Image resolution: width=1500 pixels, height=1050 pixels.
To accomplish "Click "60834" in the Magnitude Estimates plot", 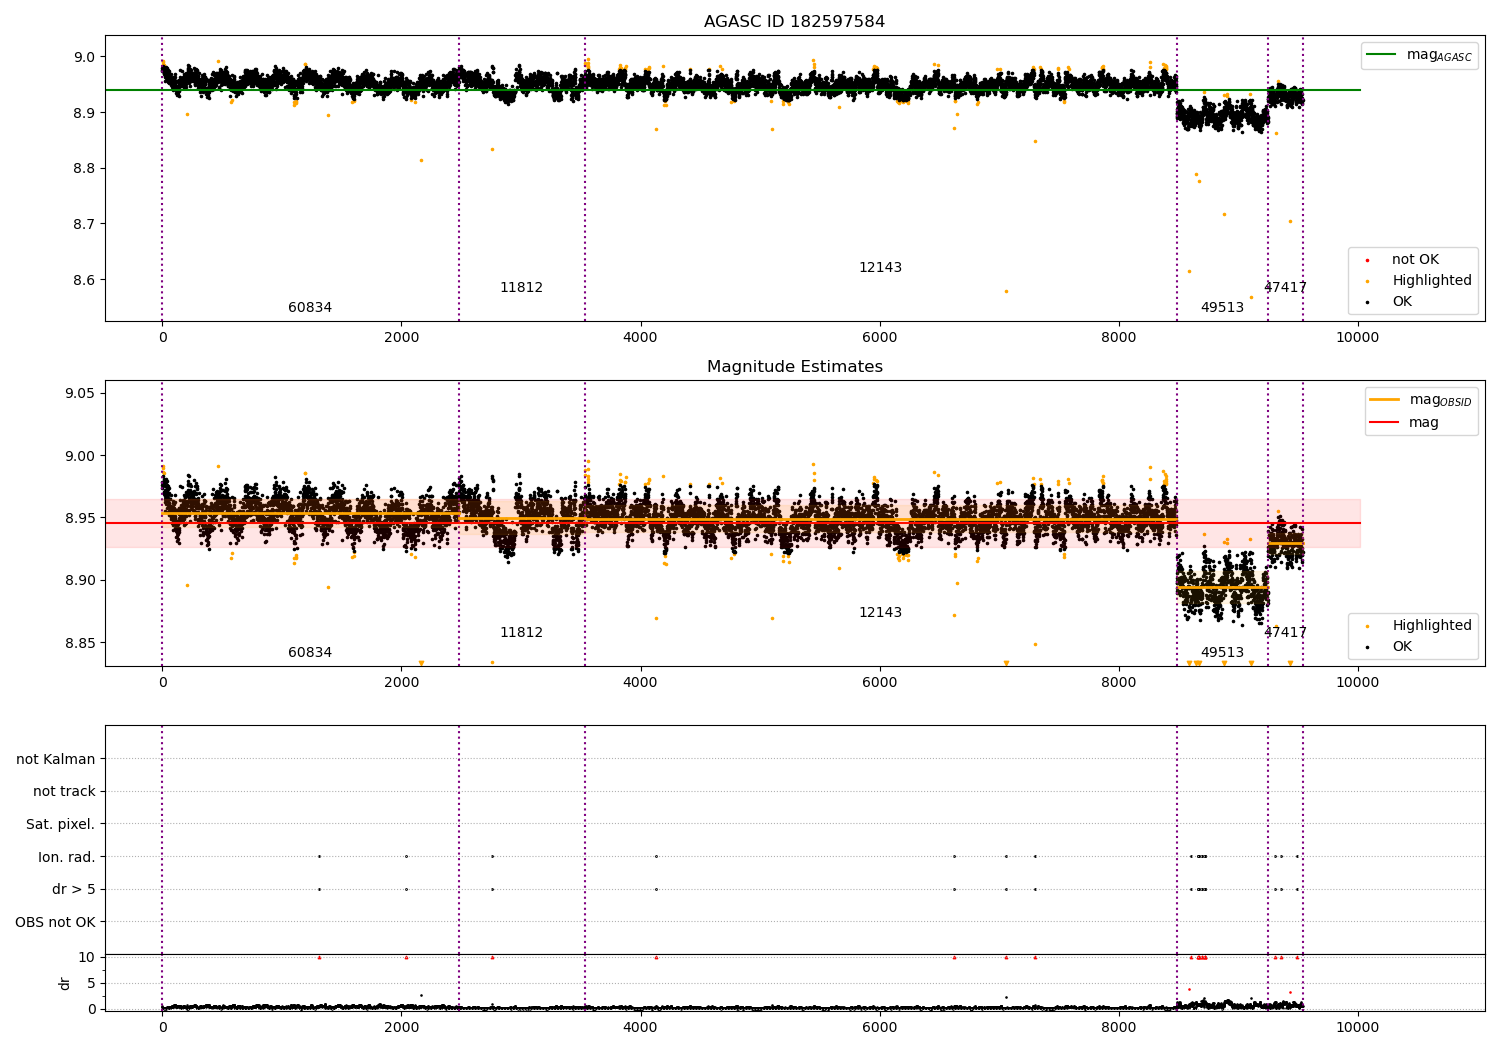I will pyautogui.click(x=310, y=653).
